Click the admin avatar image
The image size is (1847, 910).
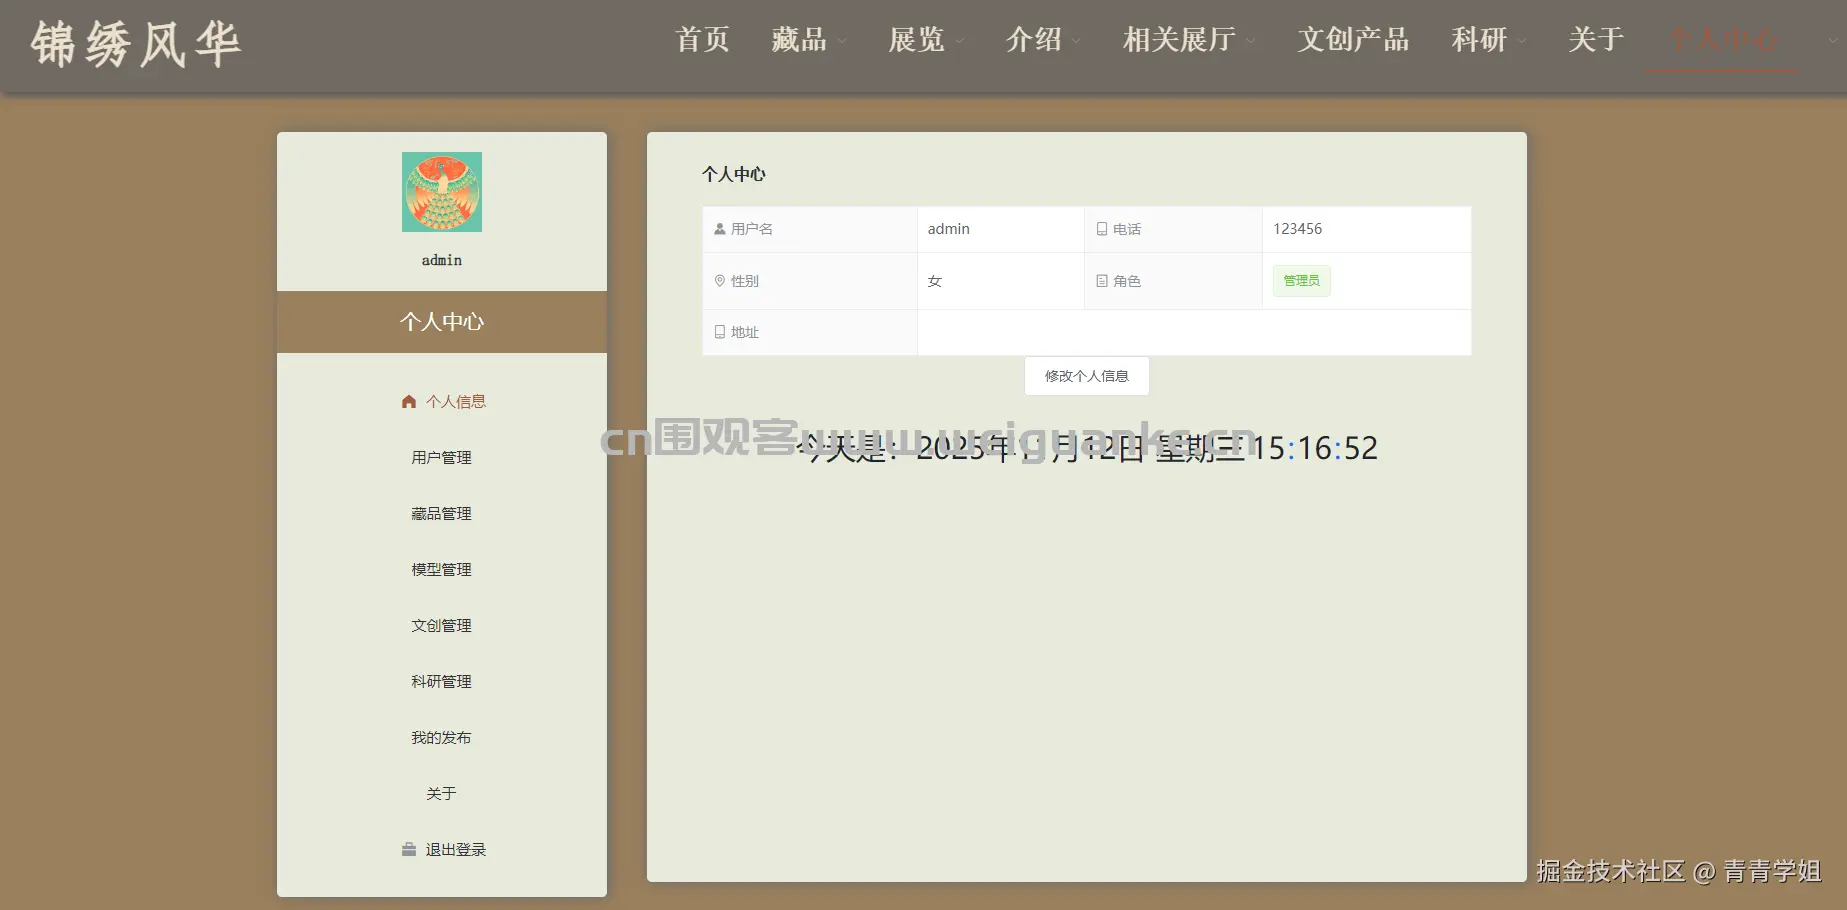441,192
